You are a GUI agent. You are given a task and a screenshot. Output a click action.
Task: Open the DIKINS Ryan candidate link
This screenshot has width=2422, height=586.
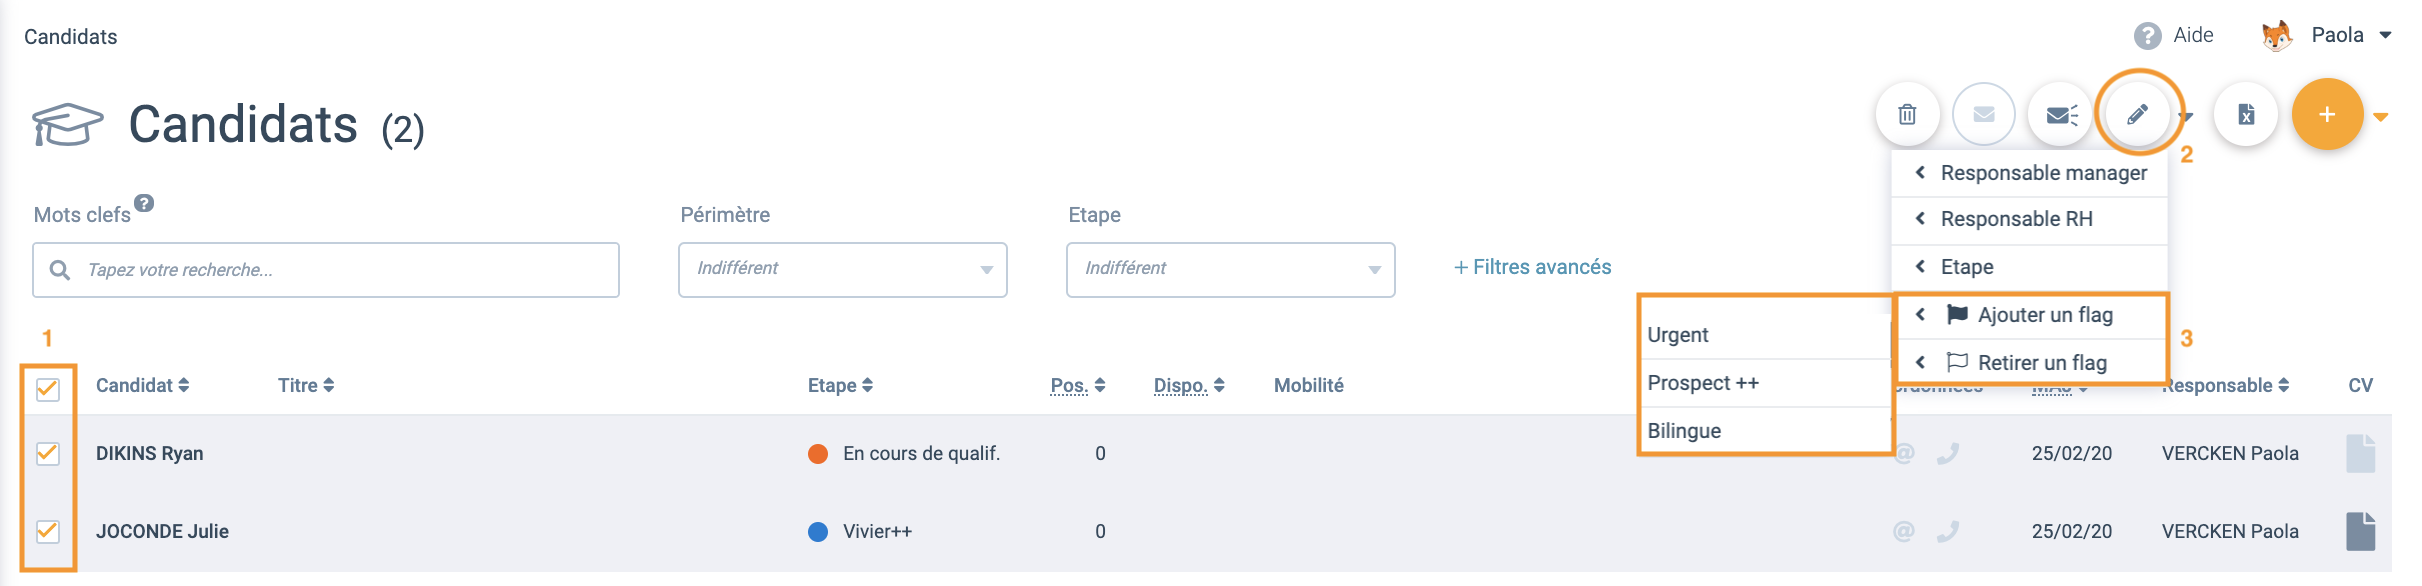tap(149, 453)
